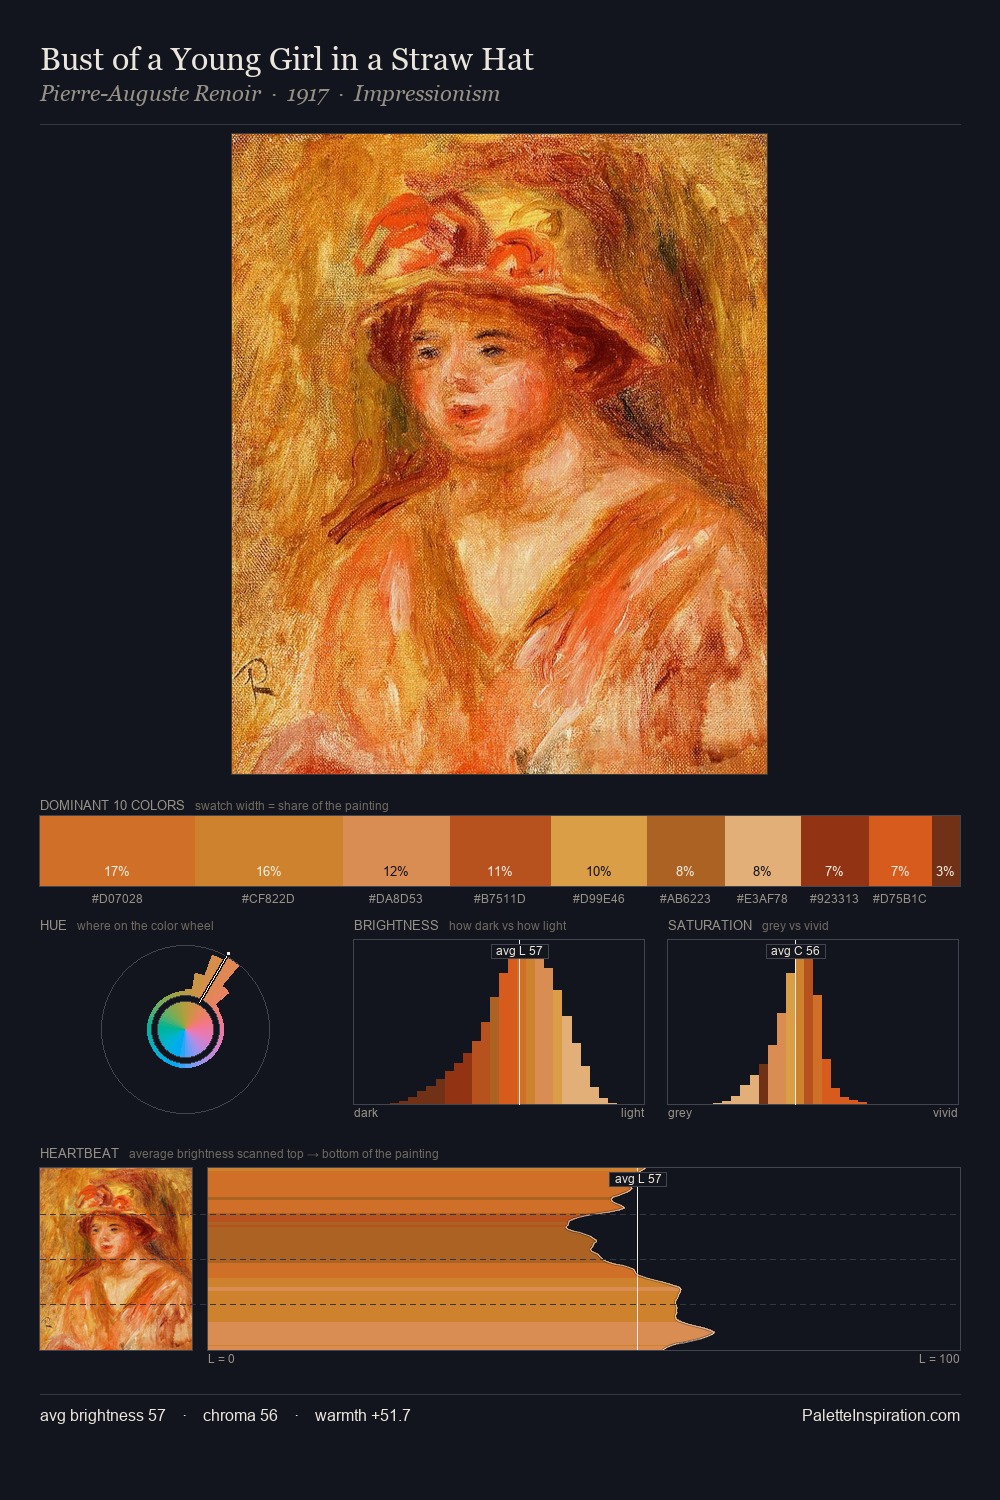The height and width of the screenshot is (1500, 1000).
Task: Click the 'warmth +51.7' footer stat
Action: pos(362,1415)
